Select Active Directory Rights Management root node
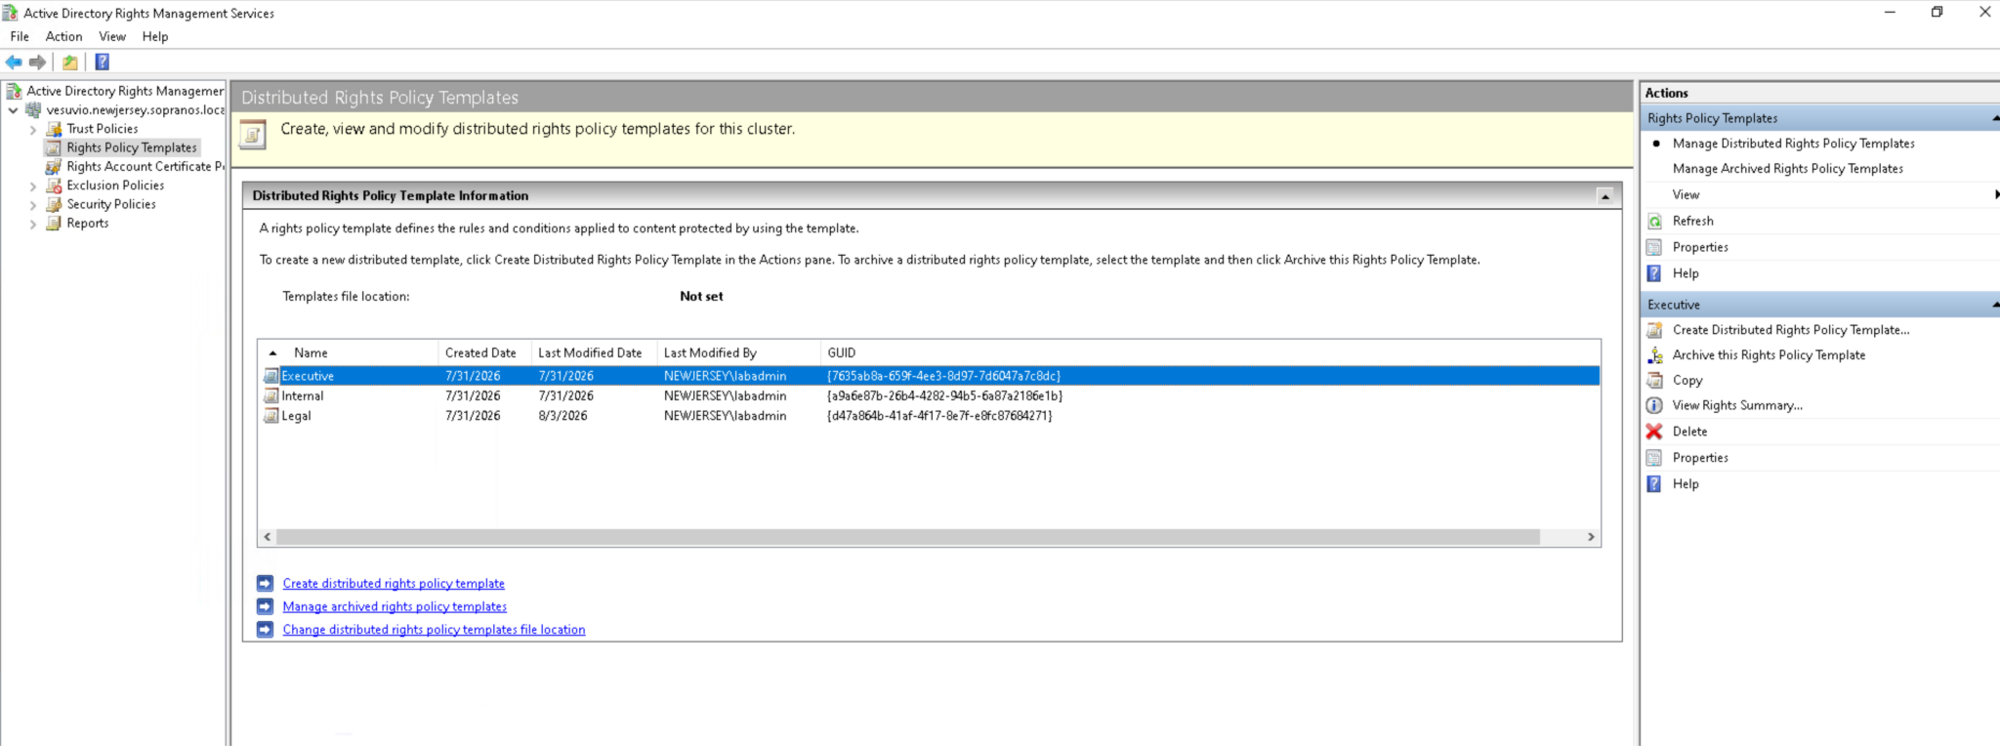The image size is (2000, 746). point(125,91)
